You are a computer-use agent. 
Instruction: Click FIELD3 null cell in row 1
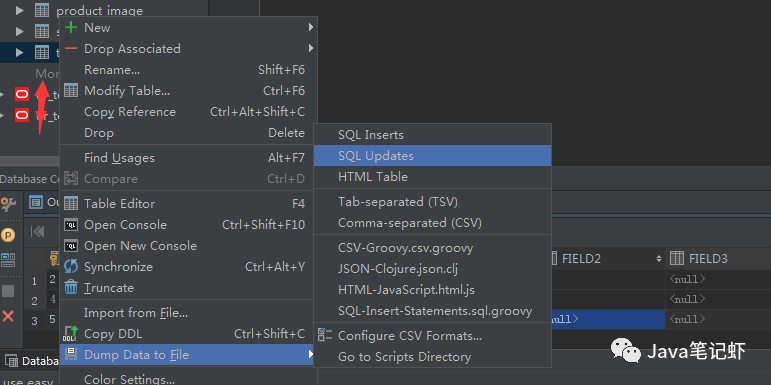tap(718, 279)
